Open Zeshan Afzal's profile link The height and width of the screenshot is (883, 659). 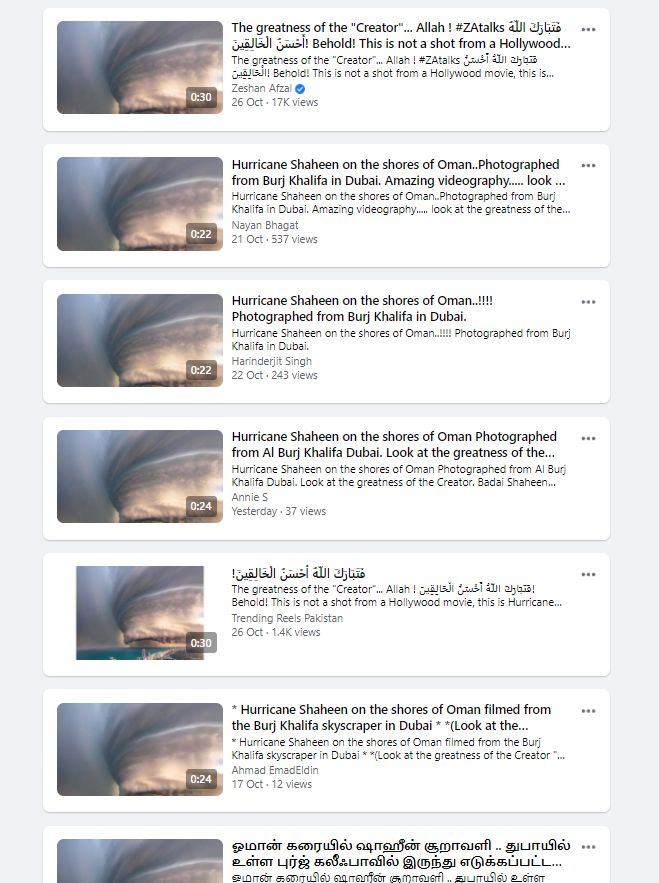point(261,88)
